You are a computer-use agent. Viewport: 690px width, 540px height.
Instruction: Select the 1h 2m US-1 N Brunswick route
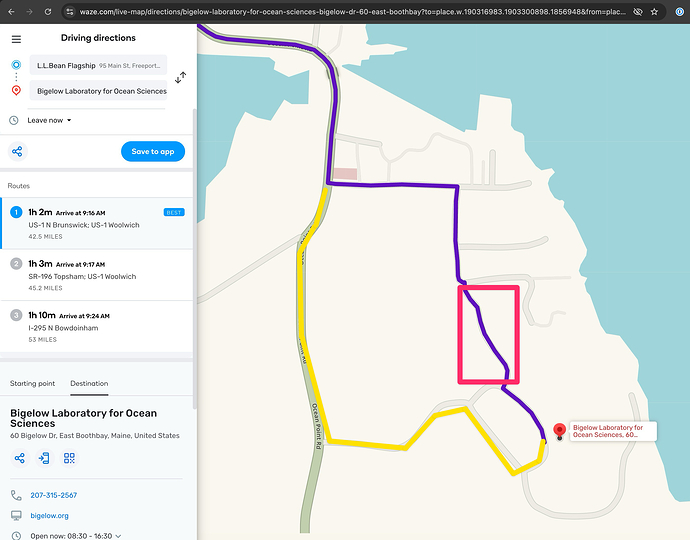coord(97,224)
